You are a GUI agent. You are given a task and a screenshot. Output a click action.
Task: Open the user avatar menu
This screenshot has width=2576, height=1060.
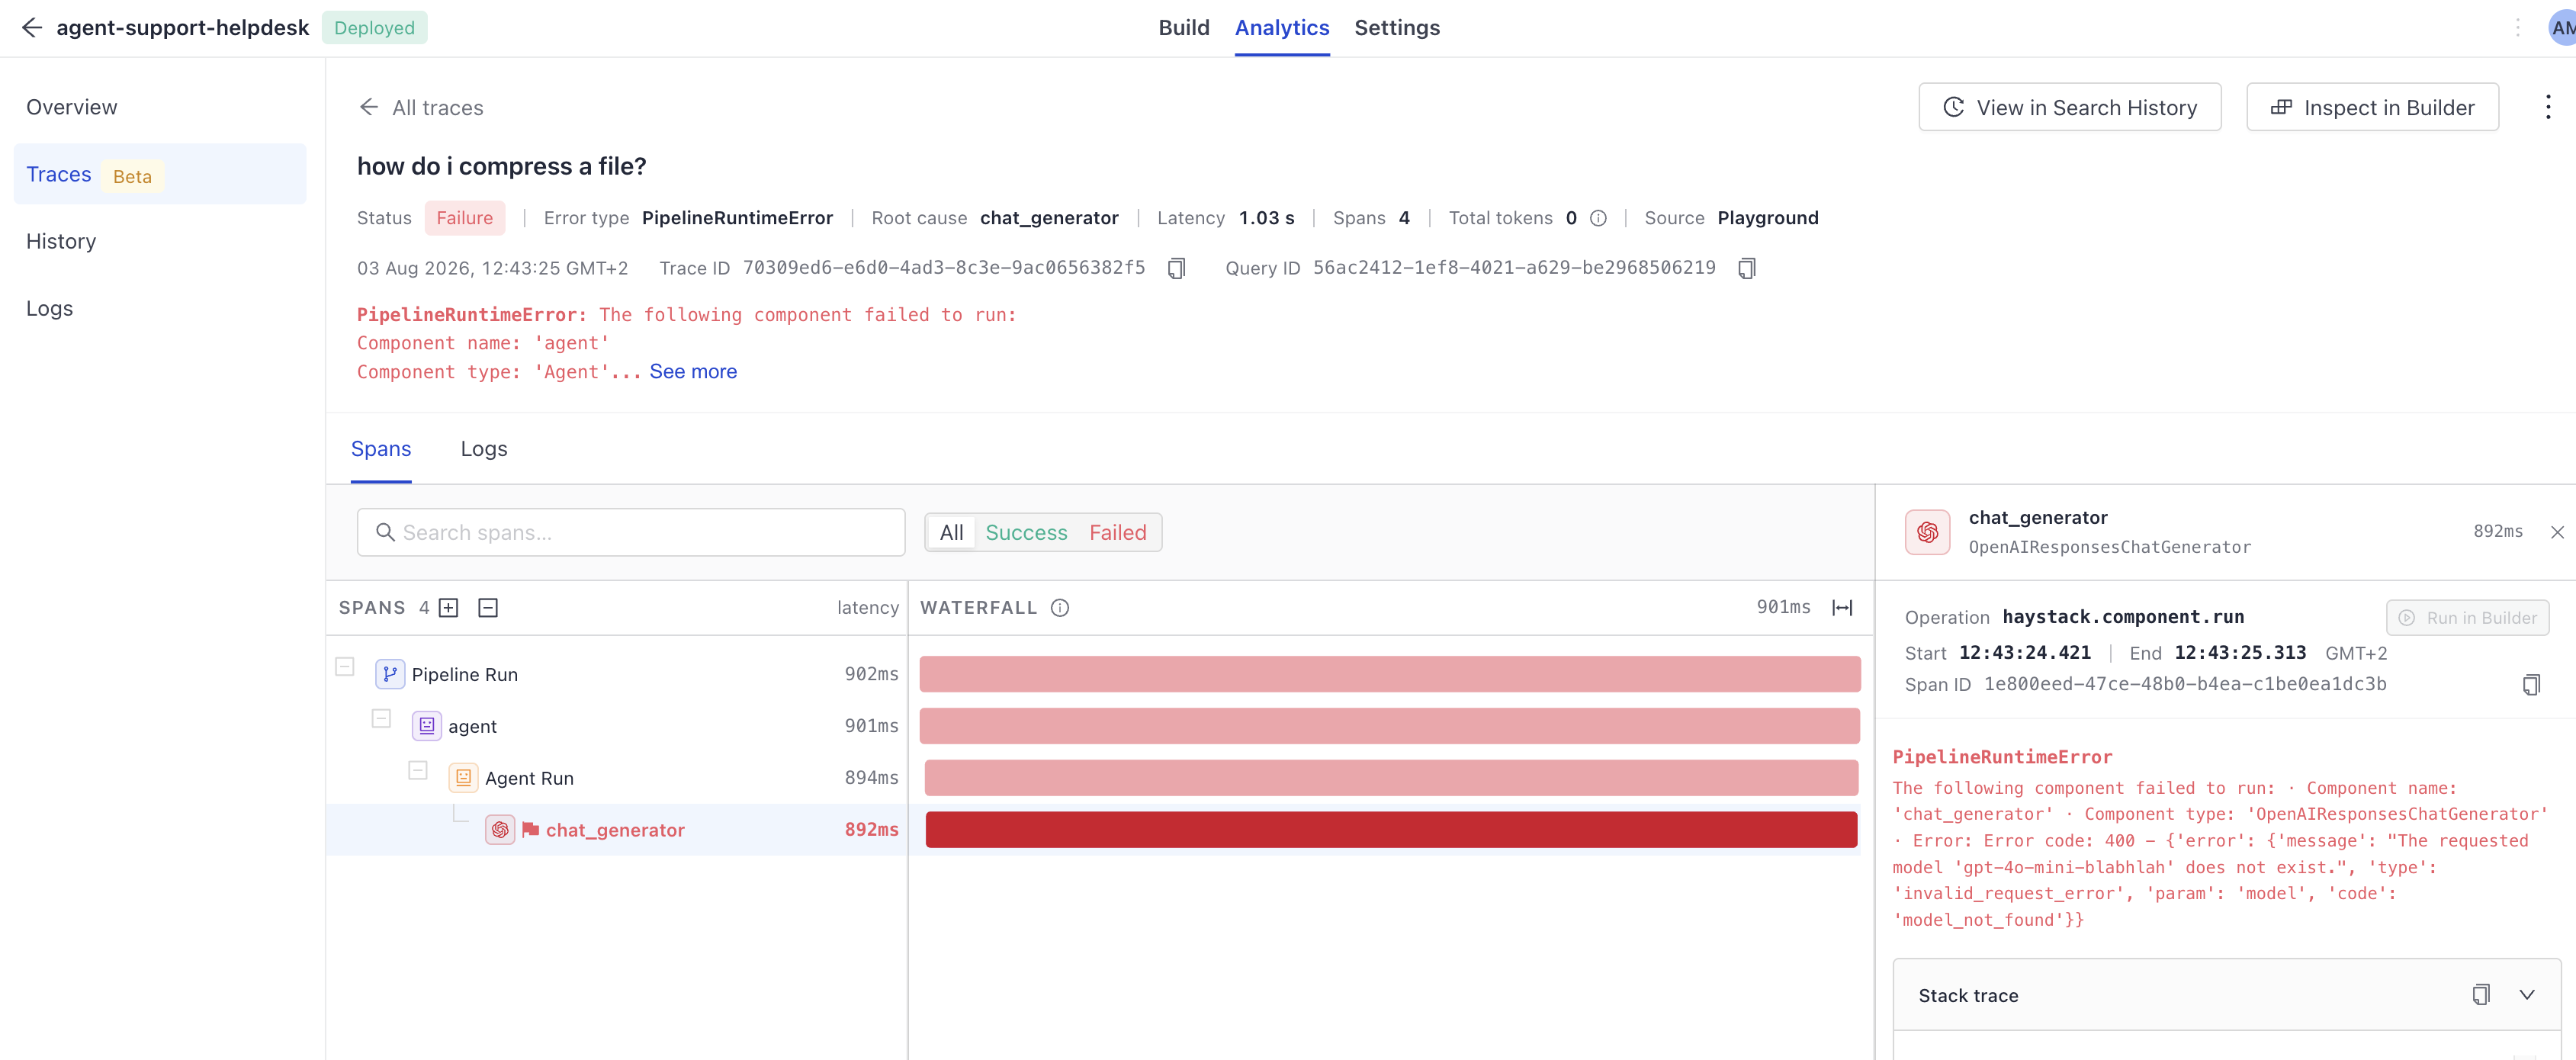pyautogui.click(x=2562, y=28)
